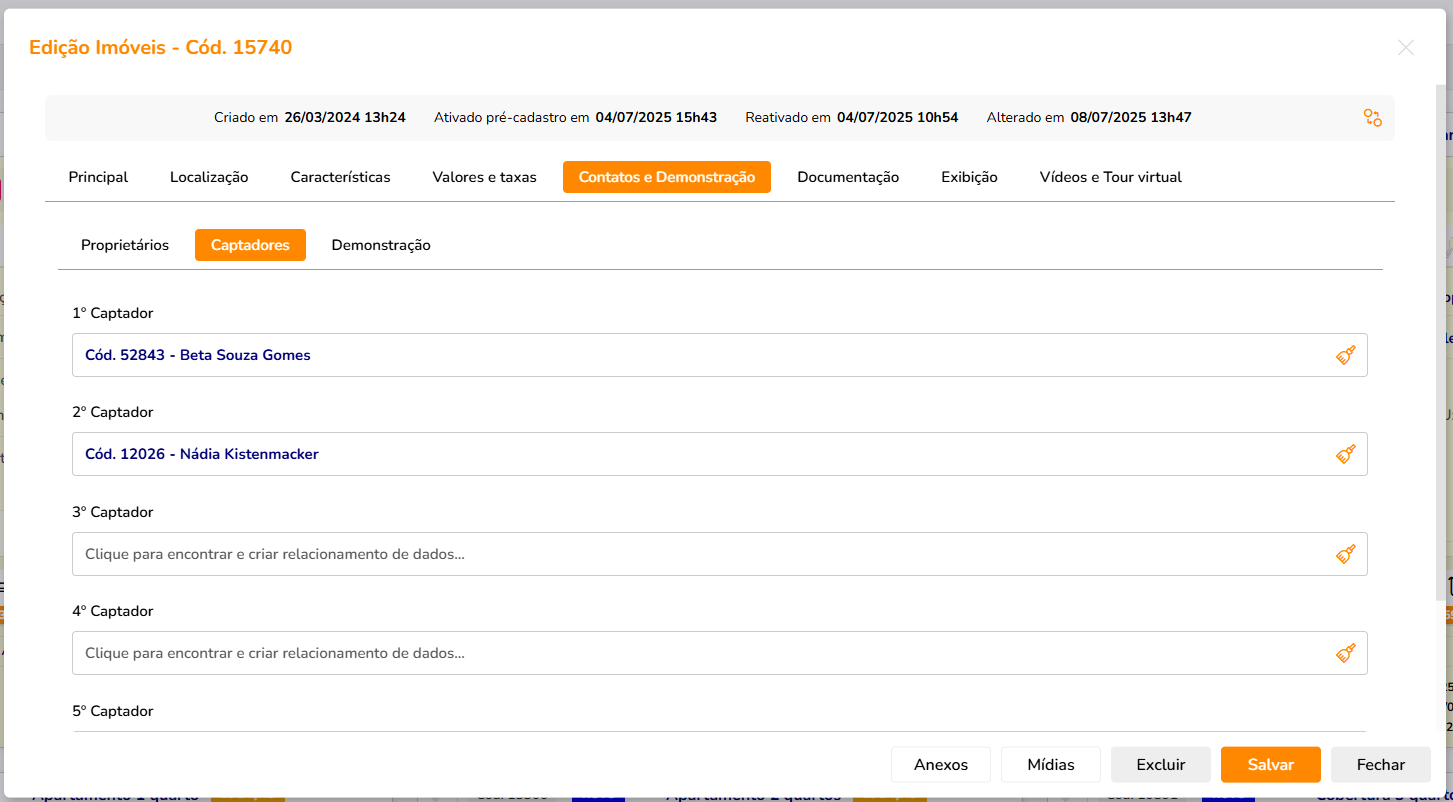Open the 1º Captador field with Beta Souza Gomes
This screenshot has width=1453, height=802.
coord(700,355)
